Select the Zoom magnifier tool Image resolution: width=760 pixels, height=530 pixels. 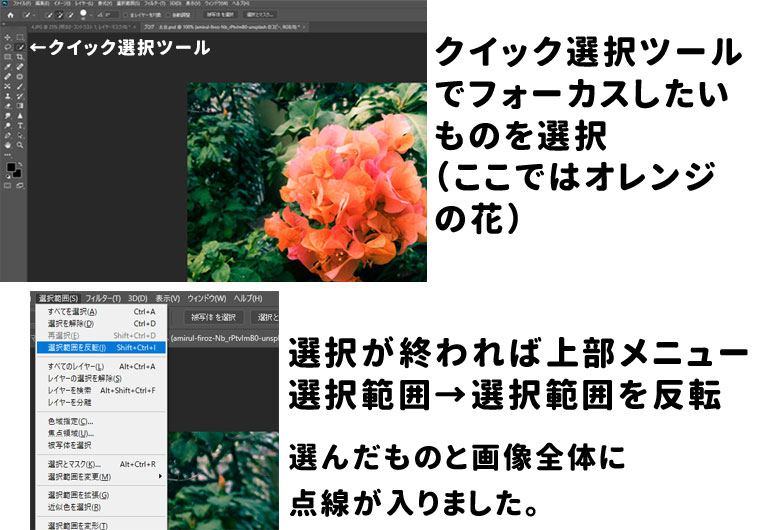point(20,145)
